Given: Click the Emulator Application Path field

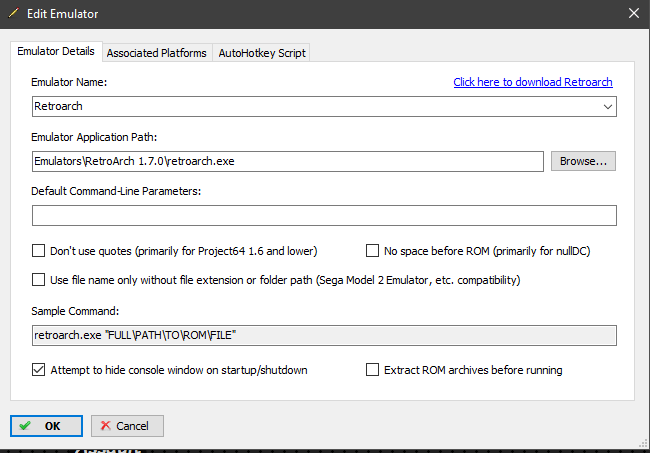Looking at the screenshot, I should [287, 161].
